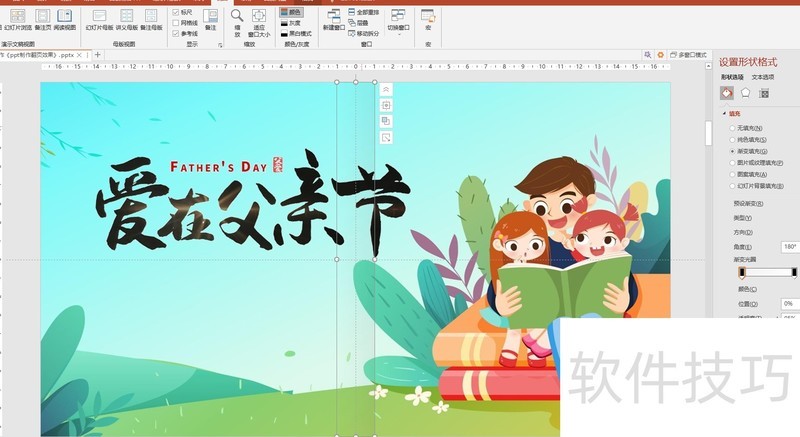Select Color mode (颜色)
The width and height of the screenshot is (800, 437).
coord(290,12)
